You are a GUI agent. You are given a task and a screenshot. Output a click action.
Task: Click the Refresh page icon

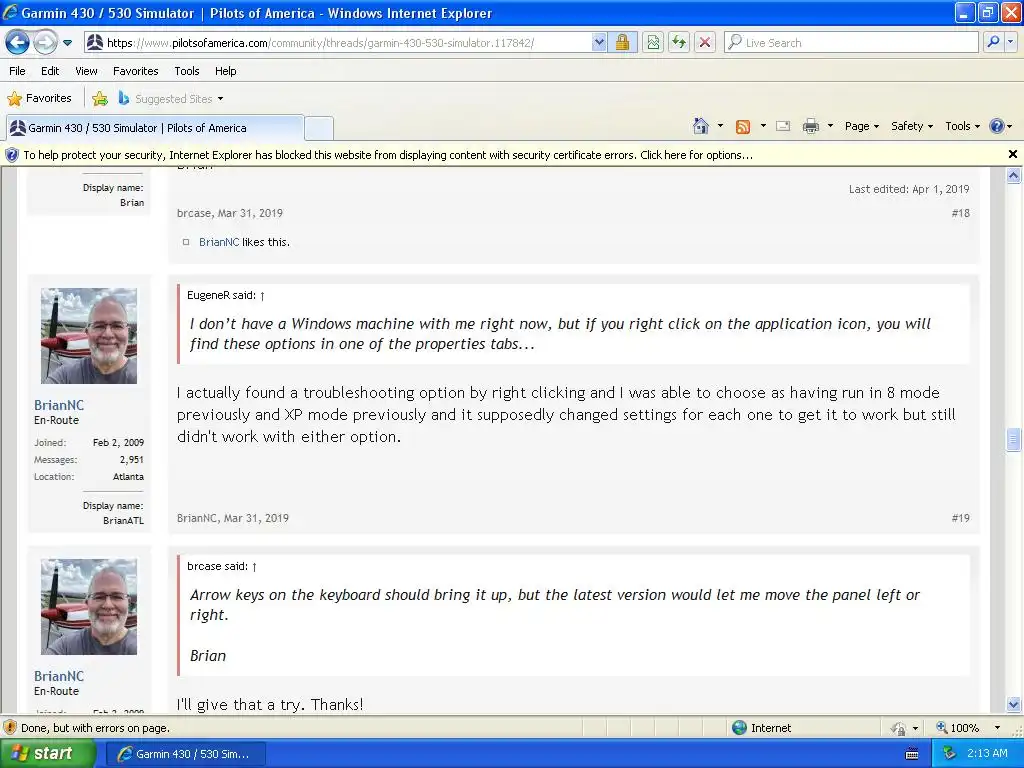point(679,43)
